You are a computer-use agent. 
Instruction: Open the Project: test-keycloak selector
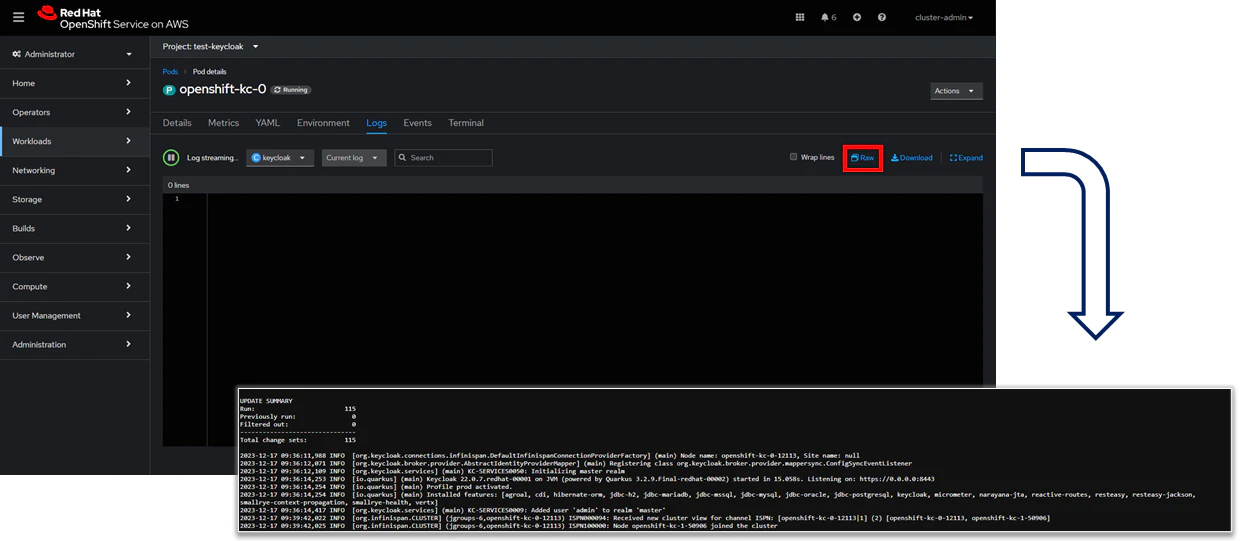click(210, 46)
